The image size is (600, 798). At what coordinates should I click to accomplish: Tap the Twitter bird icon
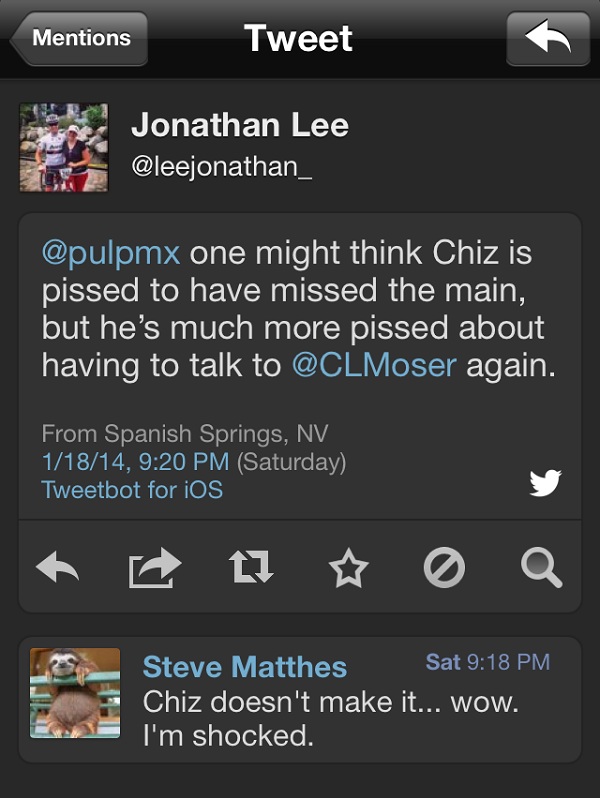[x=545, y=484]
